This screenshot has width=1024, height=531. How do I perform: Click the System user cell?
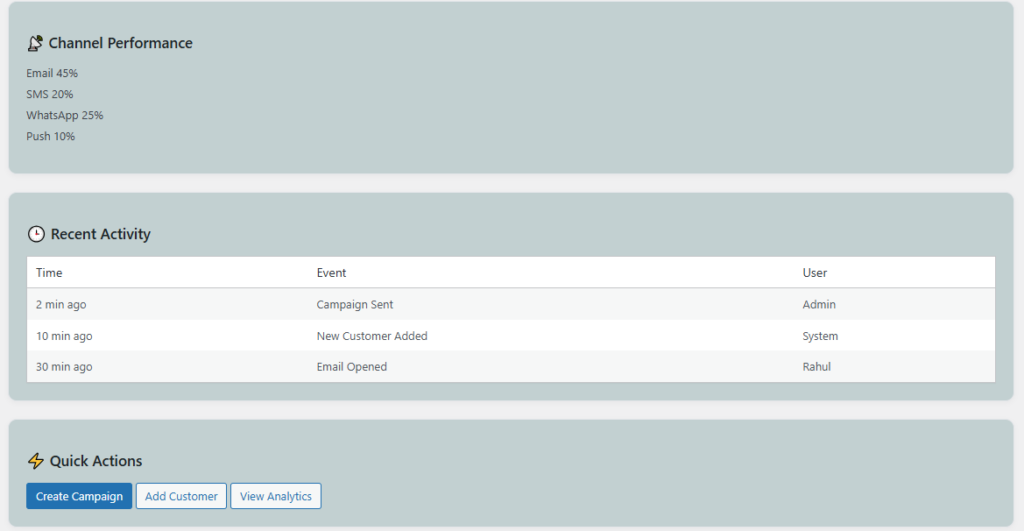point(820,336)
